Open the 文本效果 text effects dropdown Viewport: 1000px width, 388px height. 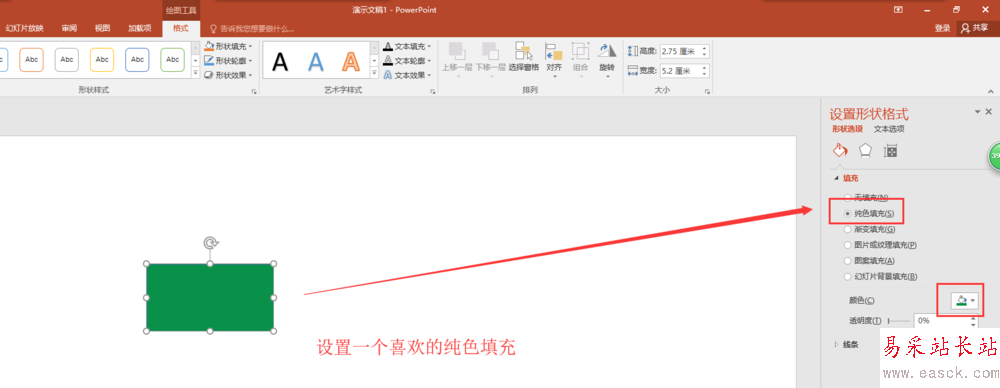click(408, 75)
